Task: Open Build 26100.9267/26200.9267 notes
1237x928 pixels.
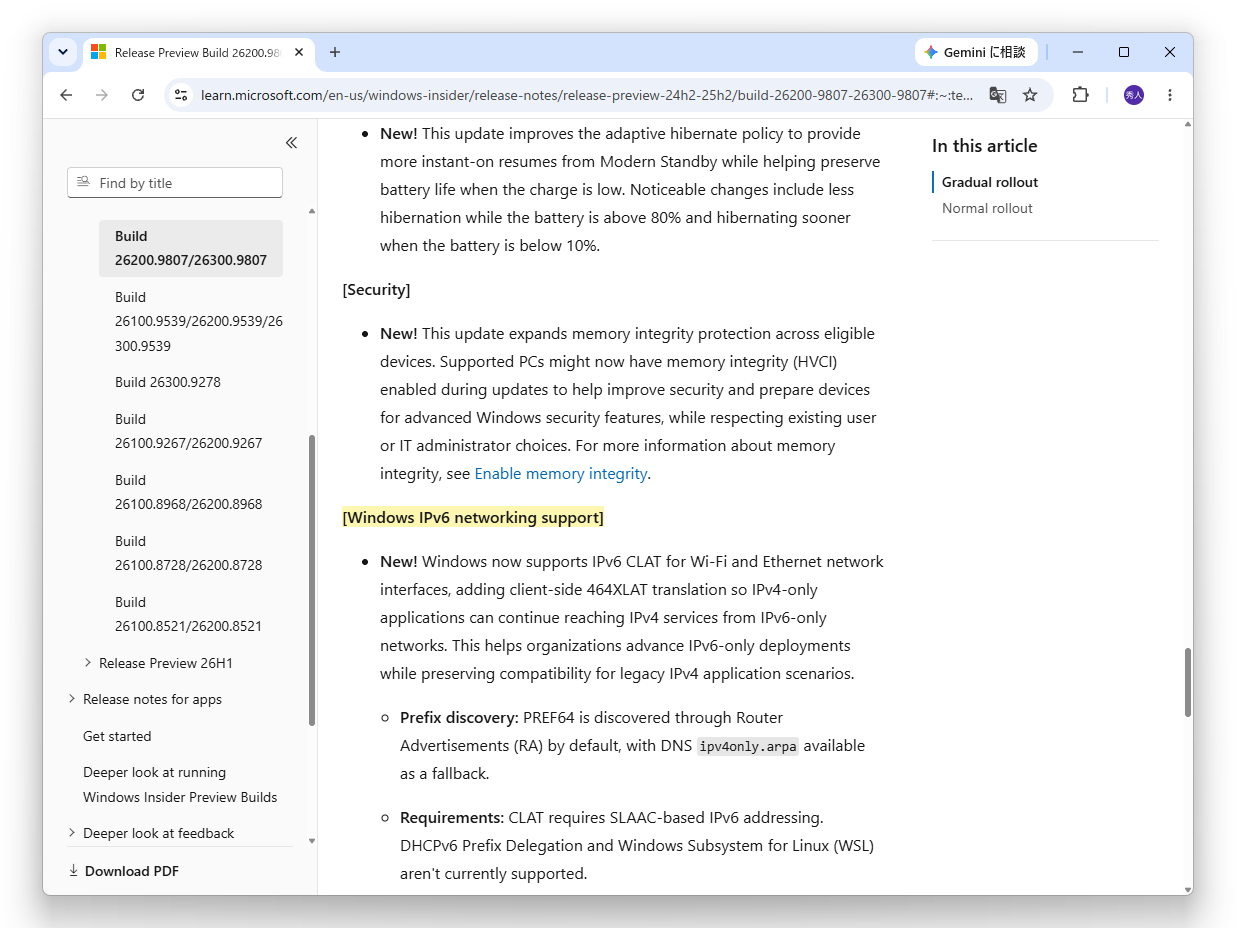Action: (189, 431)
